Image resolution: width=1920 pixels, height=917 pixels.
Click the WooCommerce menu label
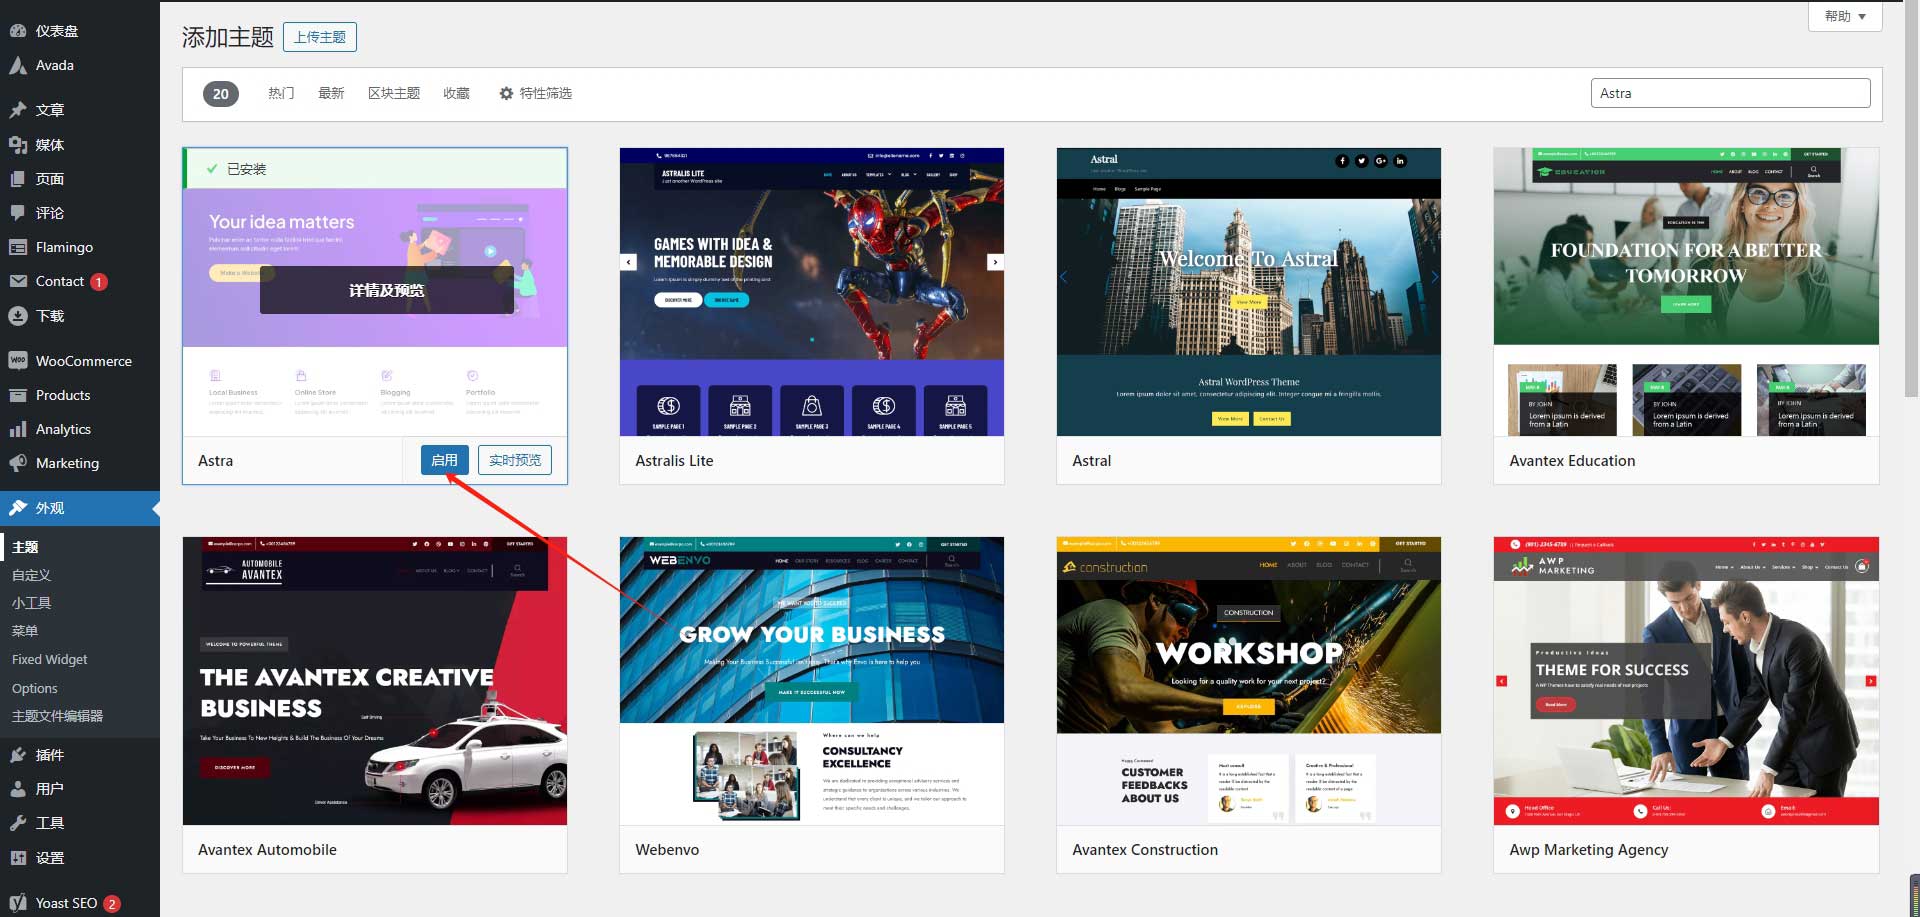84,361
